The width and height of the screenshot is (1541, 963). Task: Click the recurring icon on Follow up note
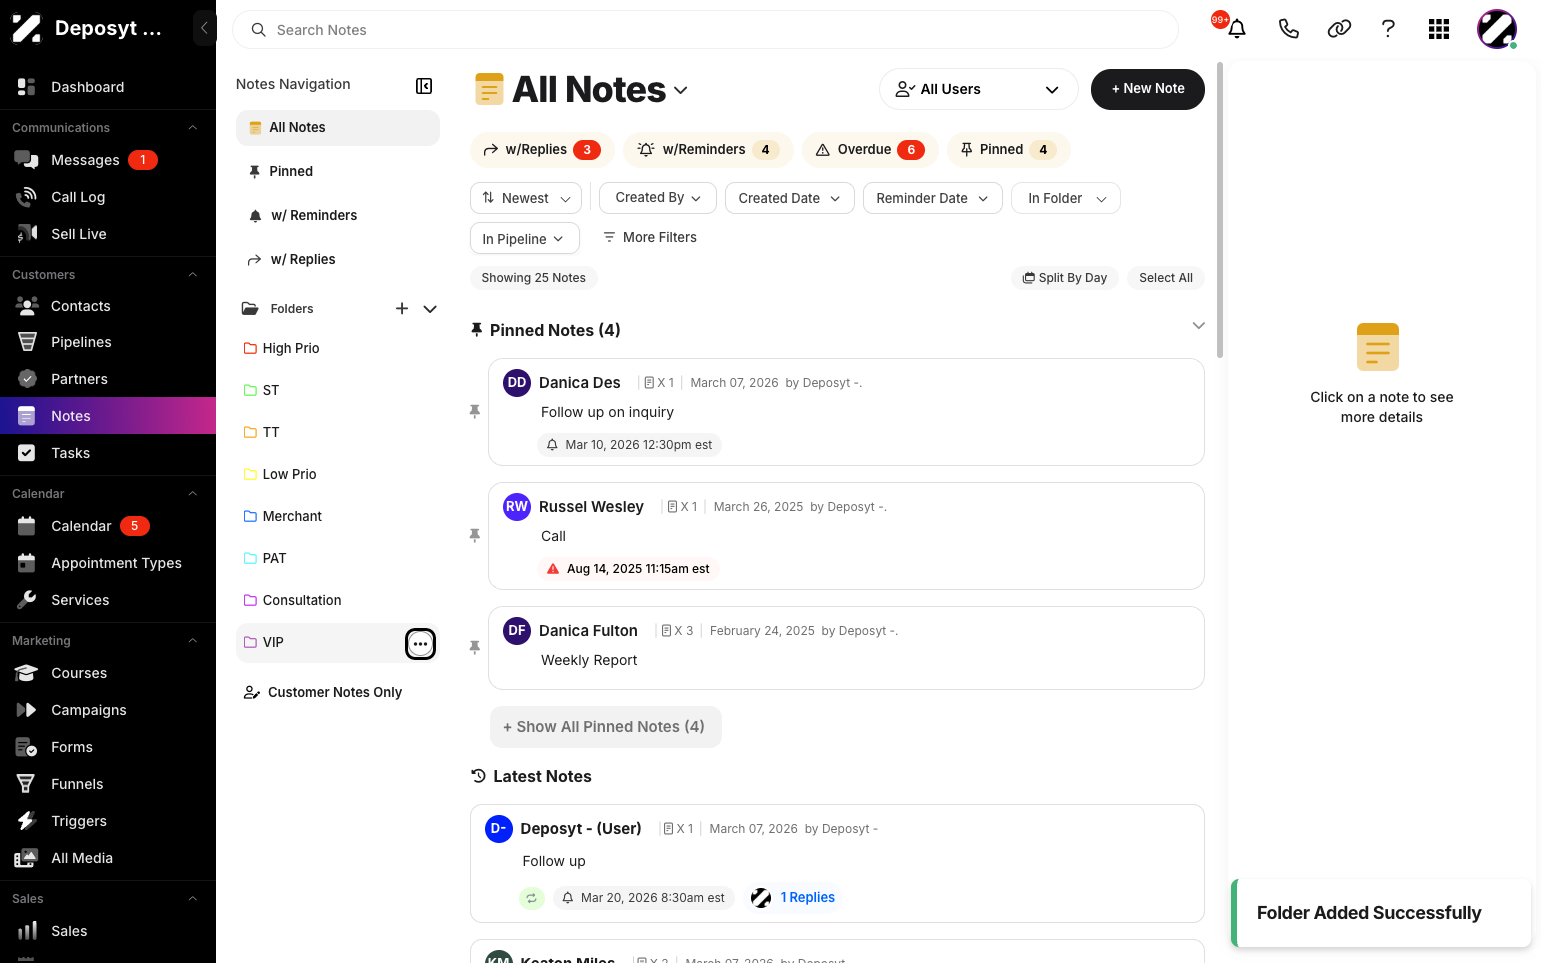pyautogui.click(x=532, y=898)
